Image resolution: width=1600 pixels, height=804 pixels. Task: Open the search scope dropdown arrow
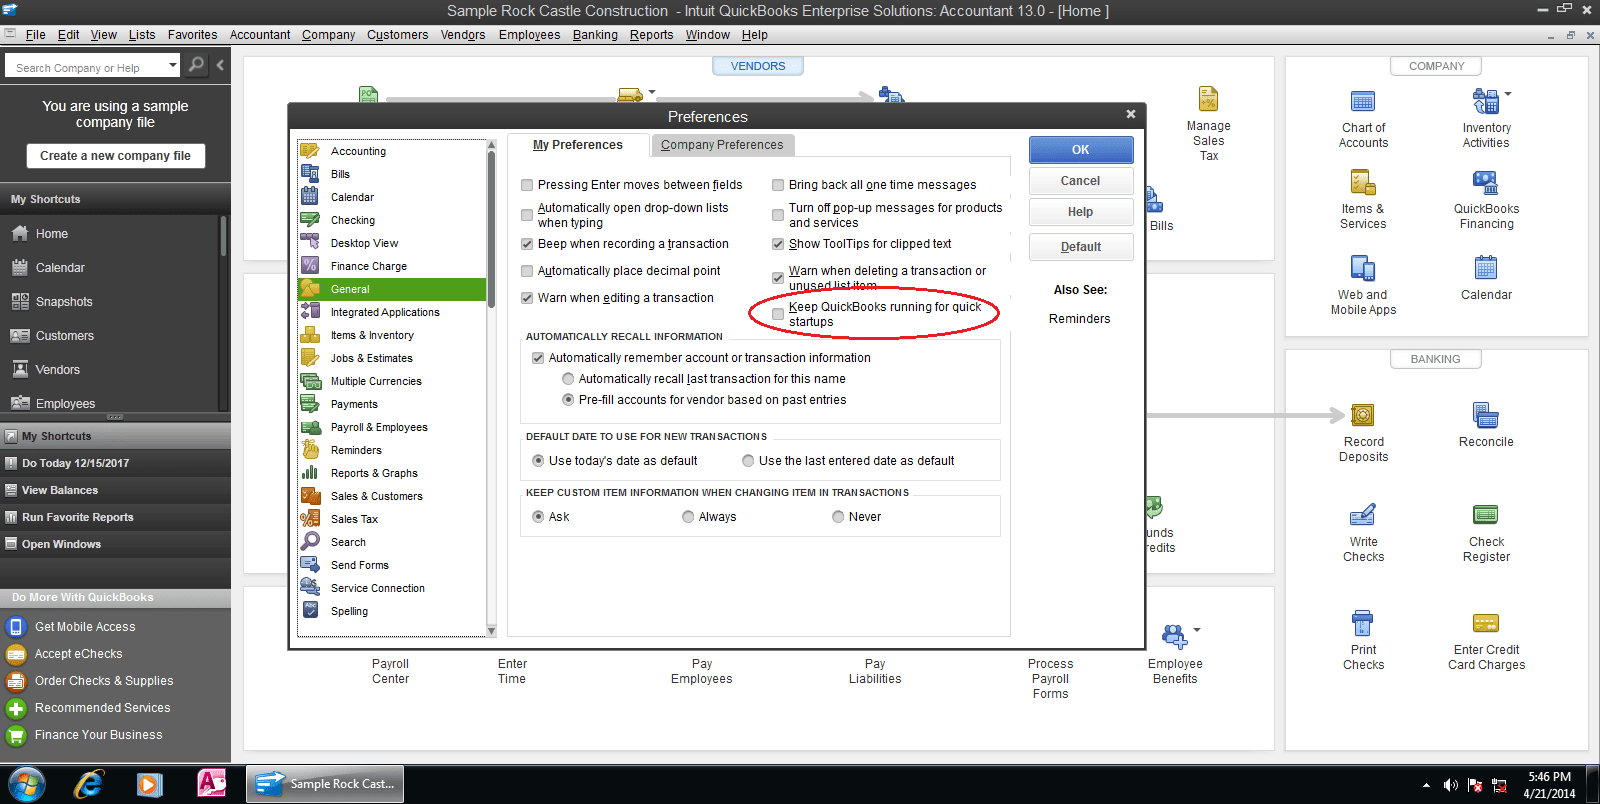tap(172, 65)
